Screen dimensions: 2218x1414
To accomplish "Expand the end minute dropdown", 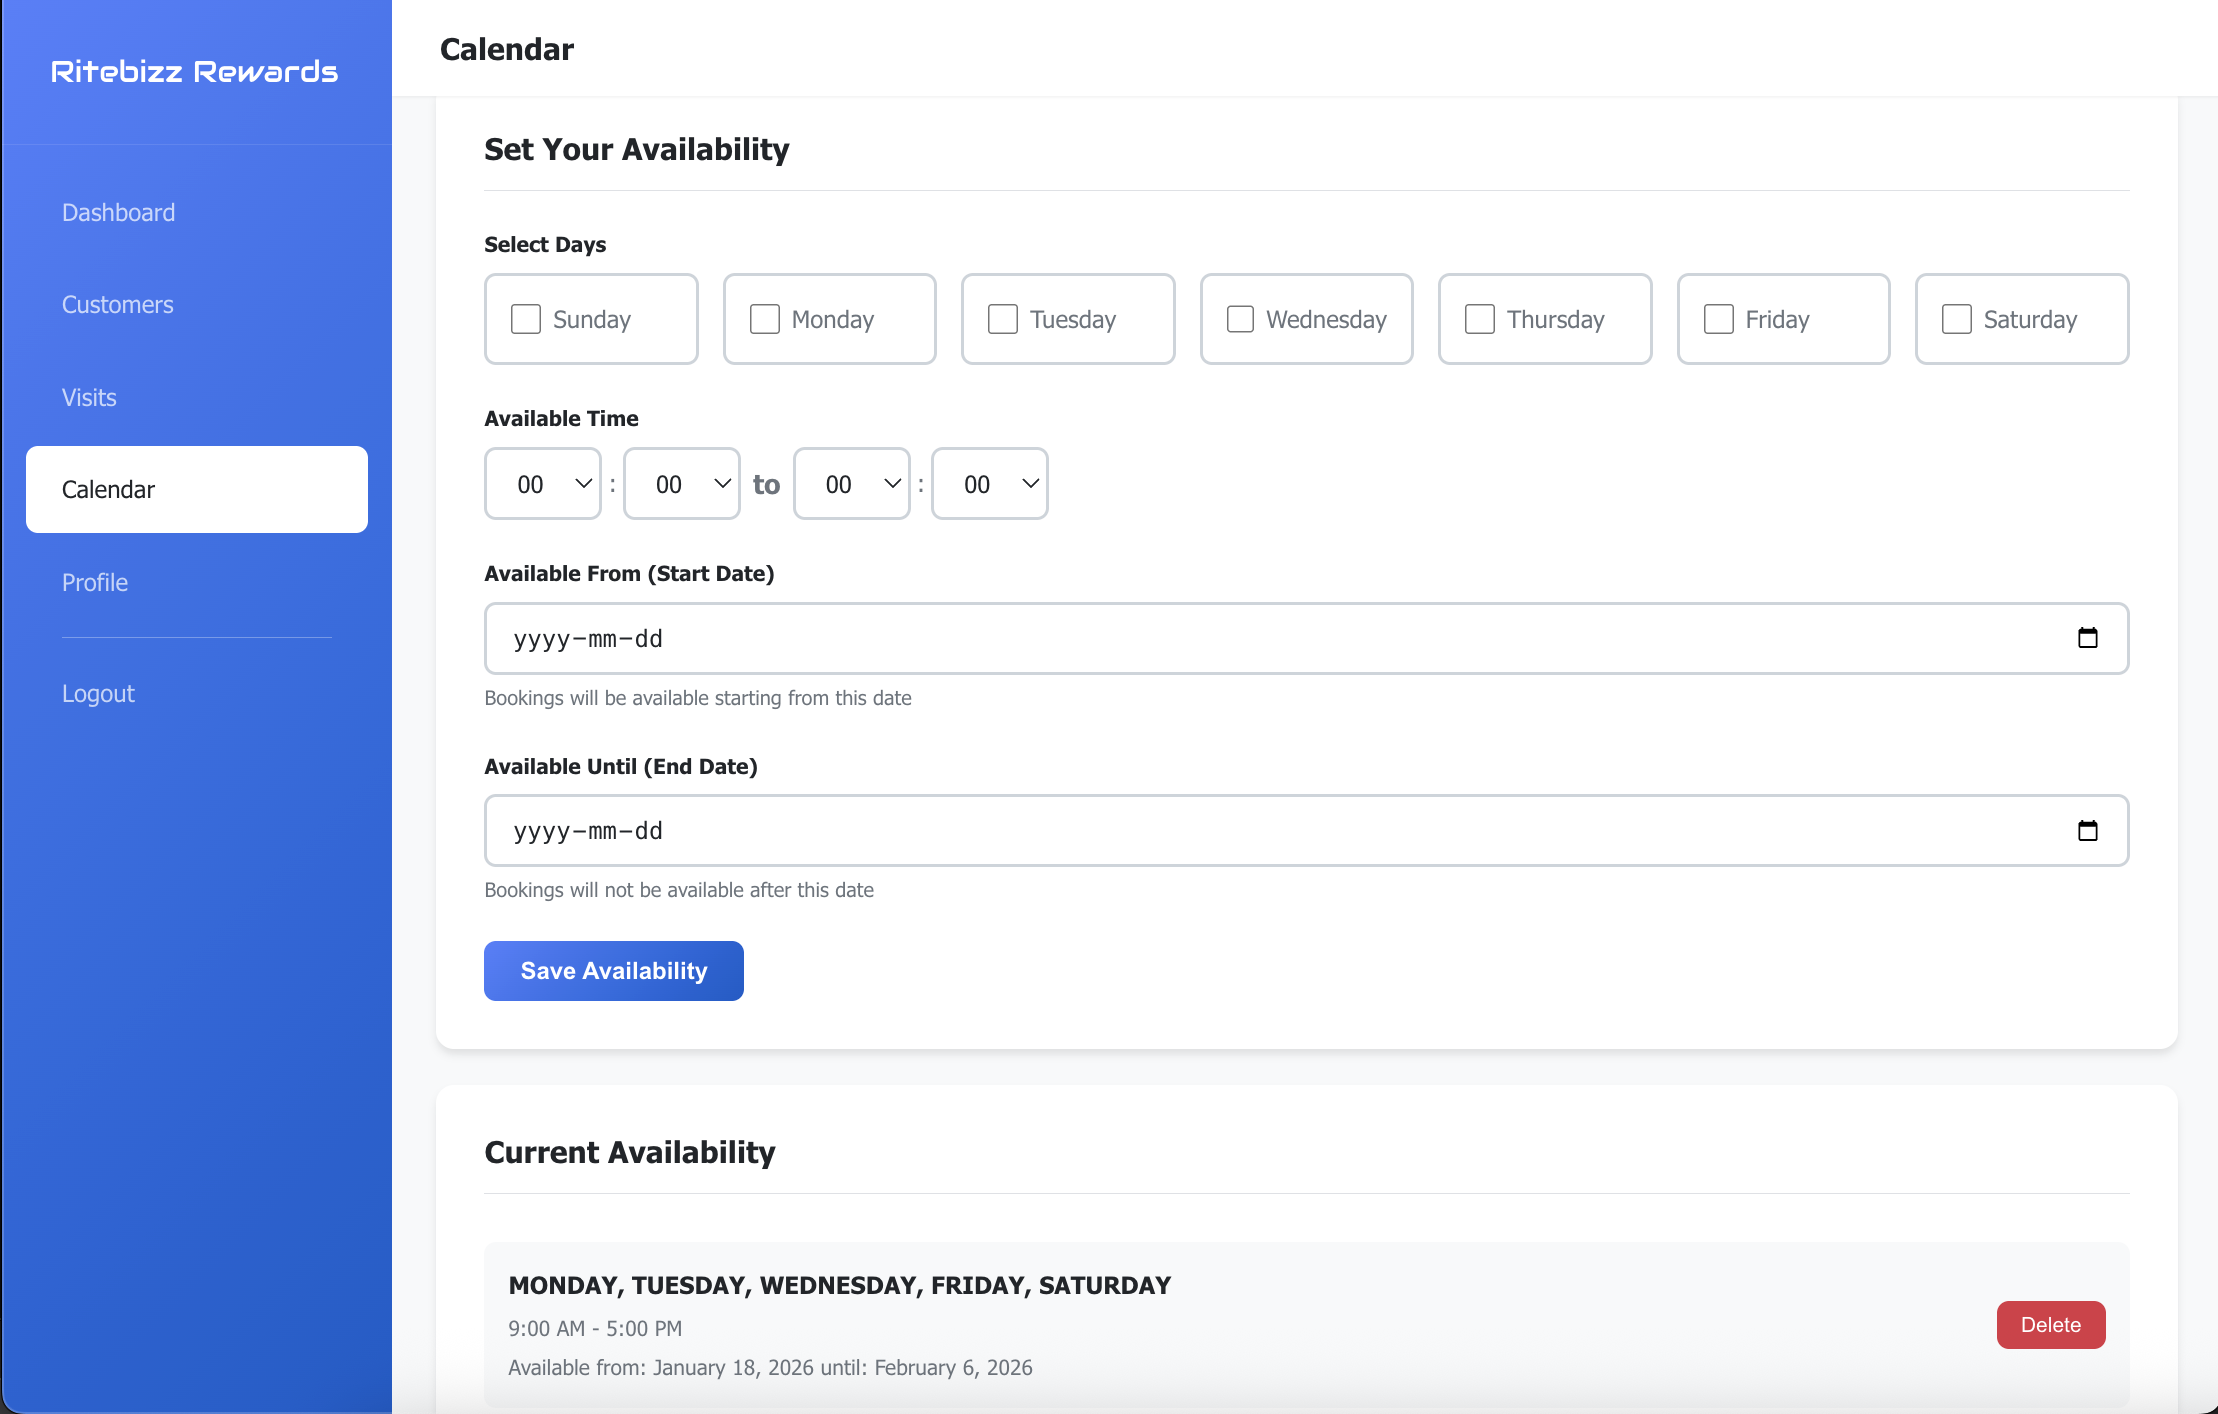I will coord(990,484).
